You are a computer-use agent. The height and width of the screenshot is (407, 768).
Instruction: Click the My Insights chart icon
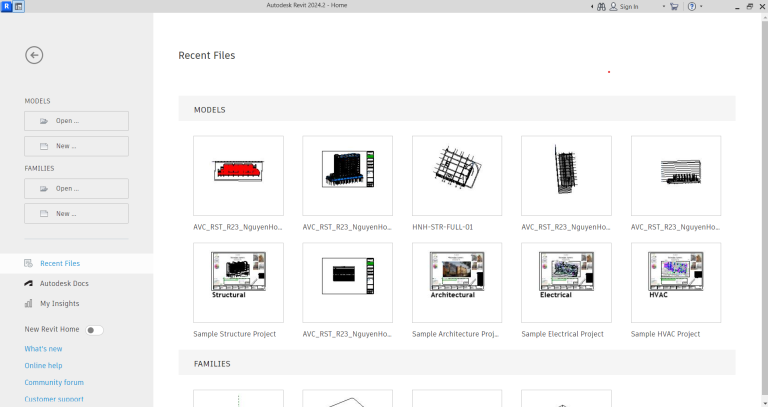[x=28, y=304]
